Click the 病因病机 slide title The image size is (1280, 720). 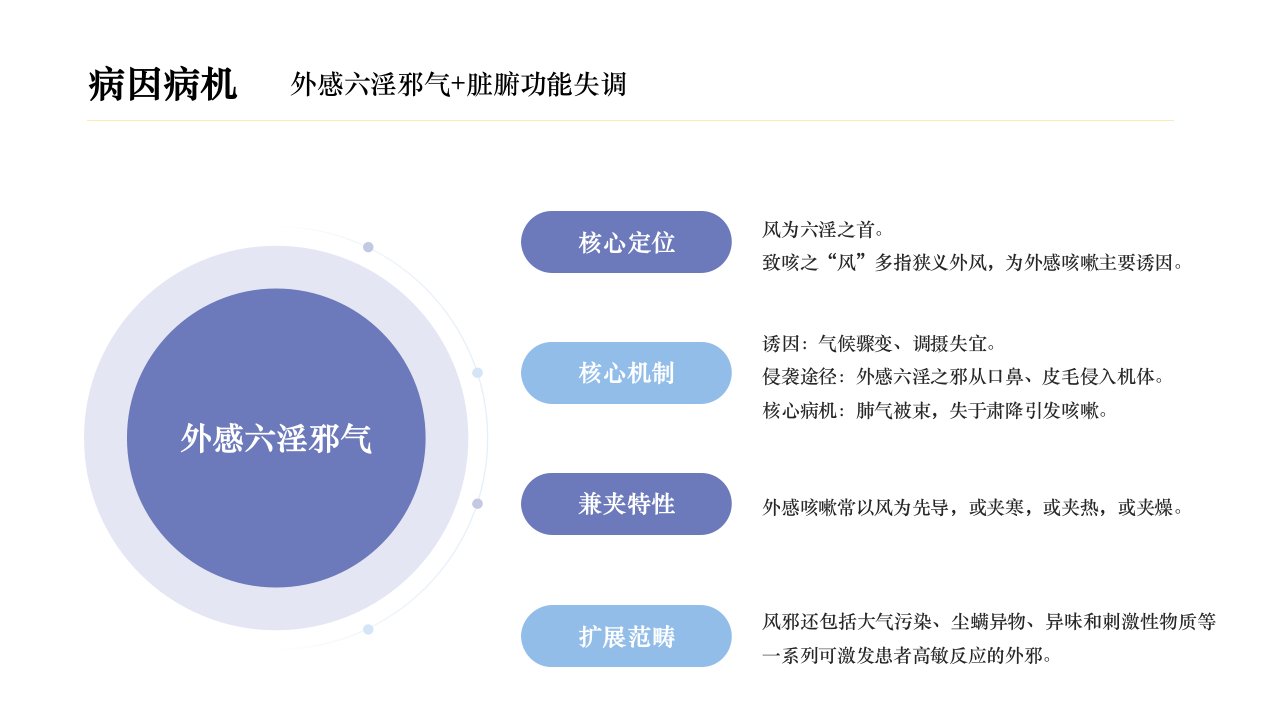pyautogui.click(x=162, y=85)
